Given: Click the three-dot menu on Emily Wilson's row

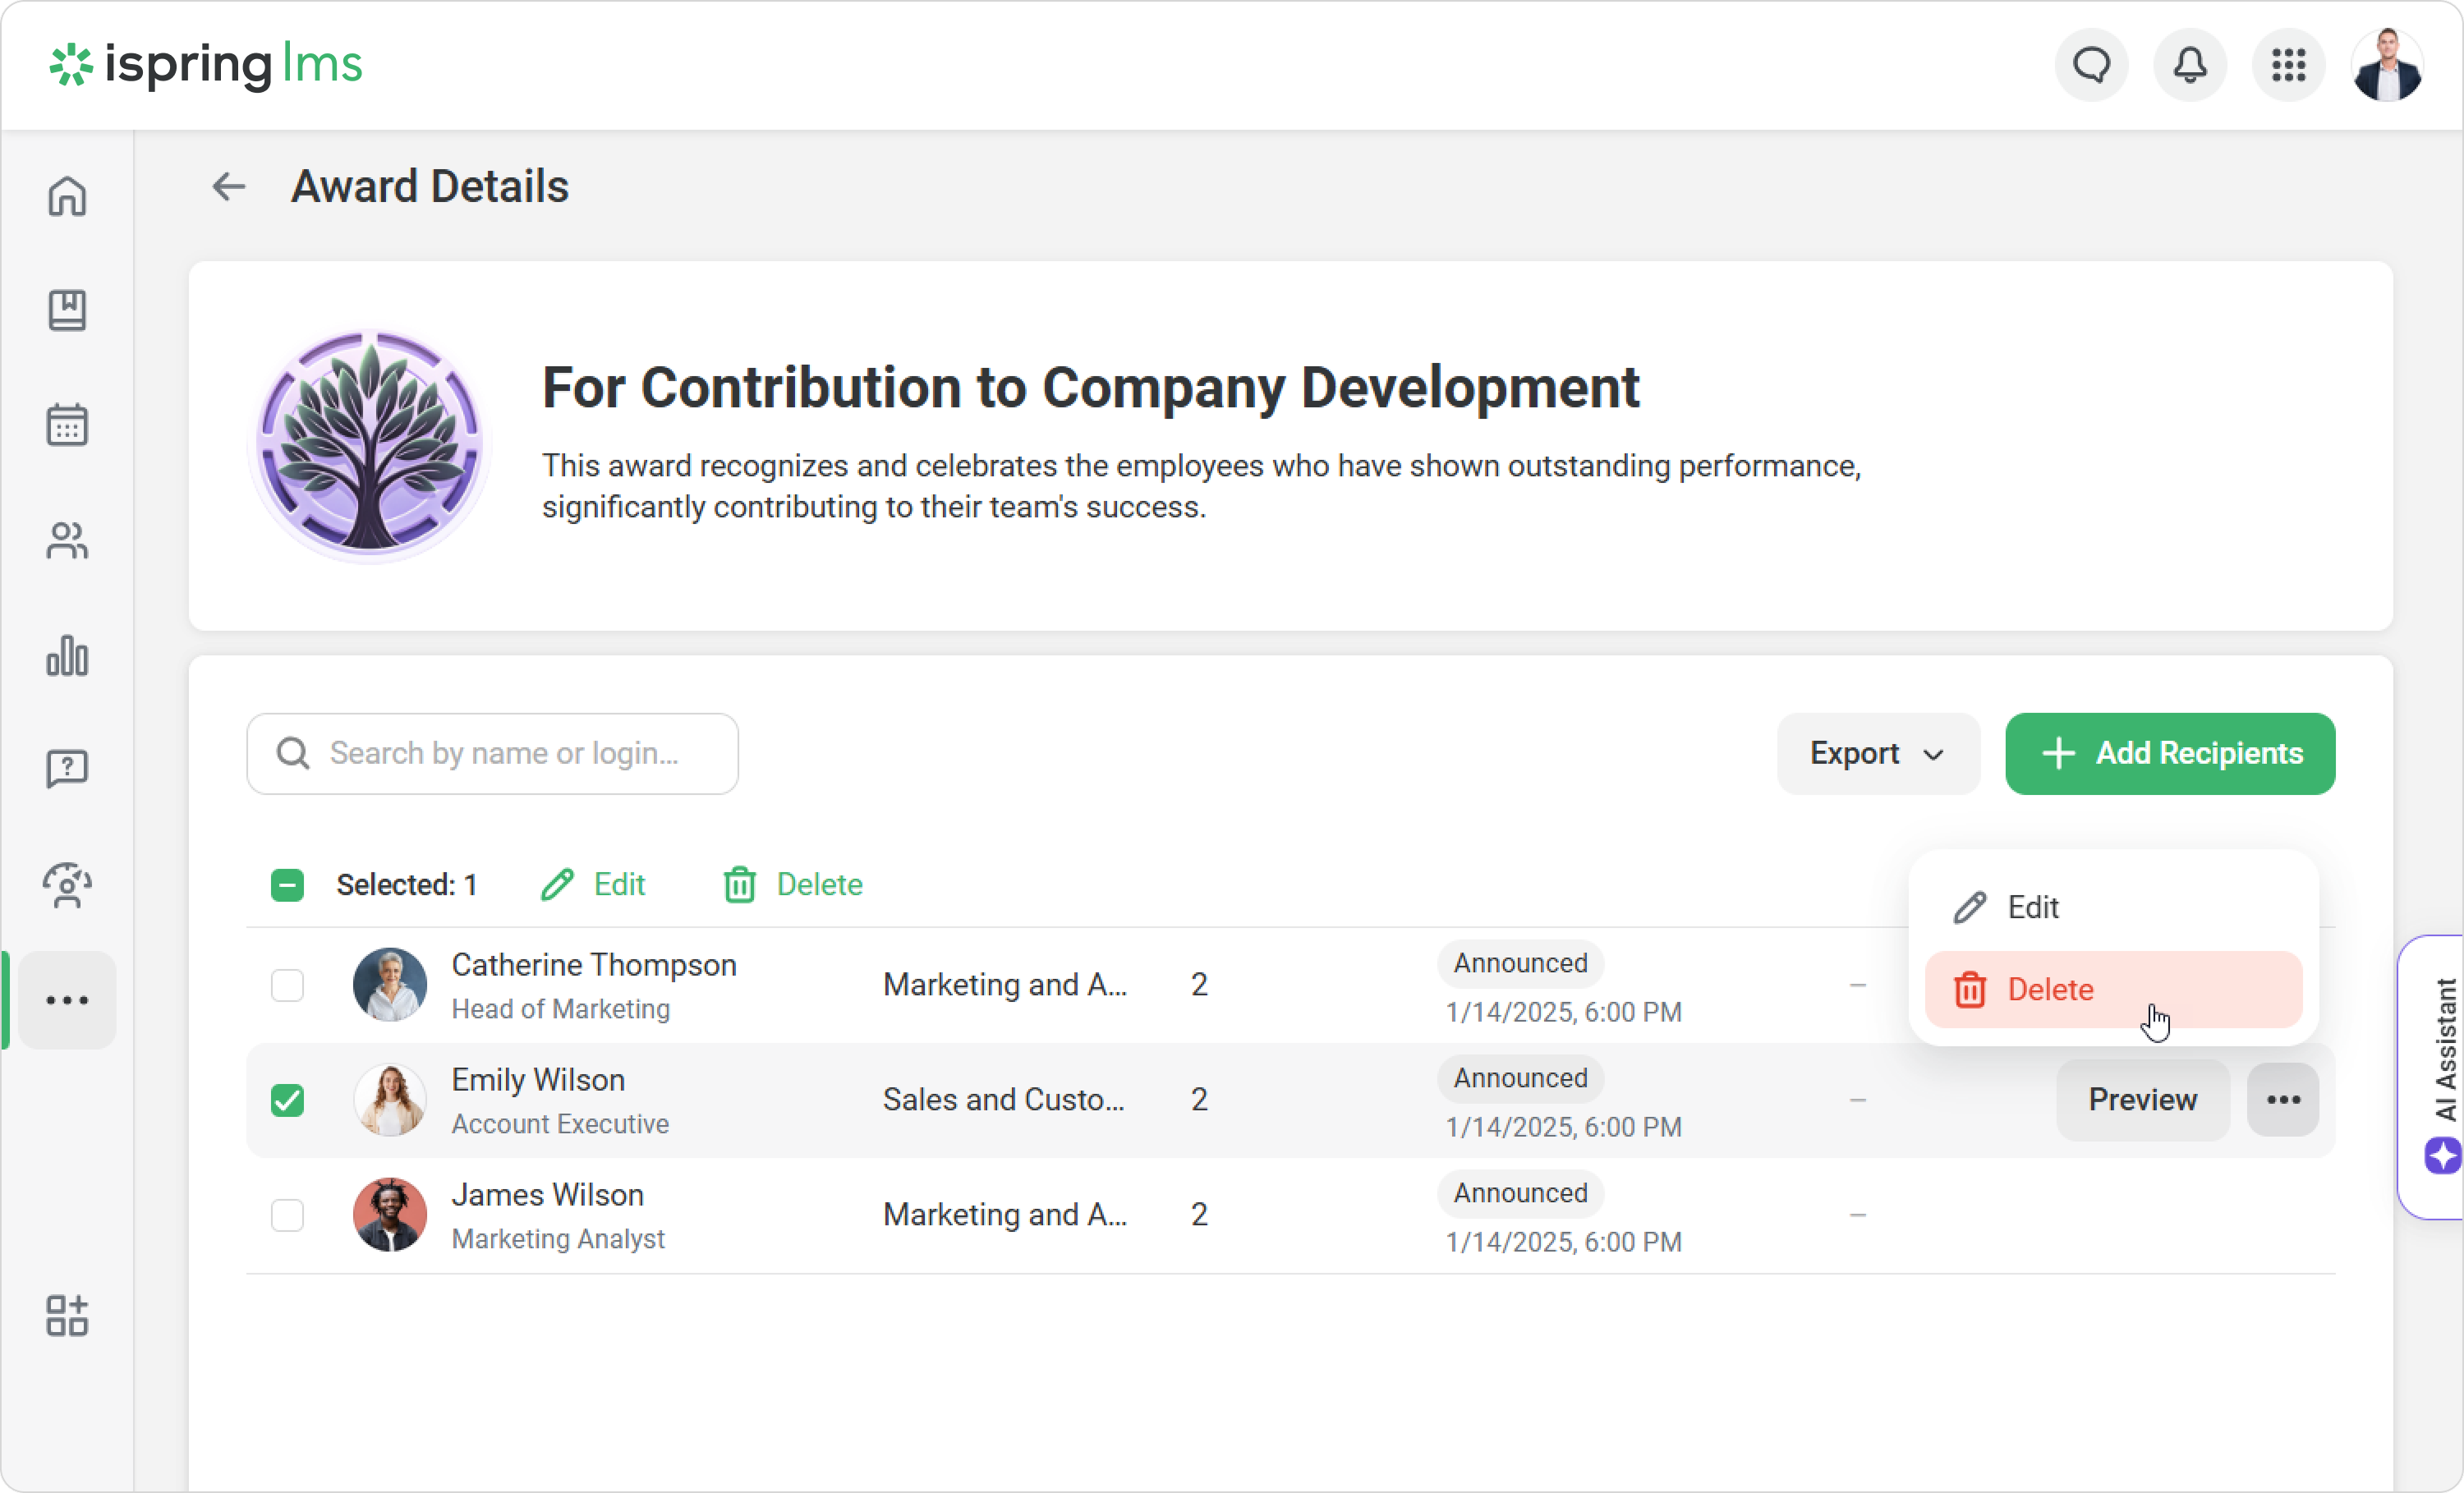Looking at the screenshot, I should pyautogui.click(x=2283, y=1100).
